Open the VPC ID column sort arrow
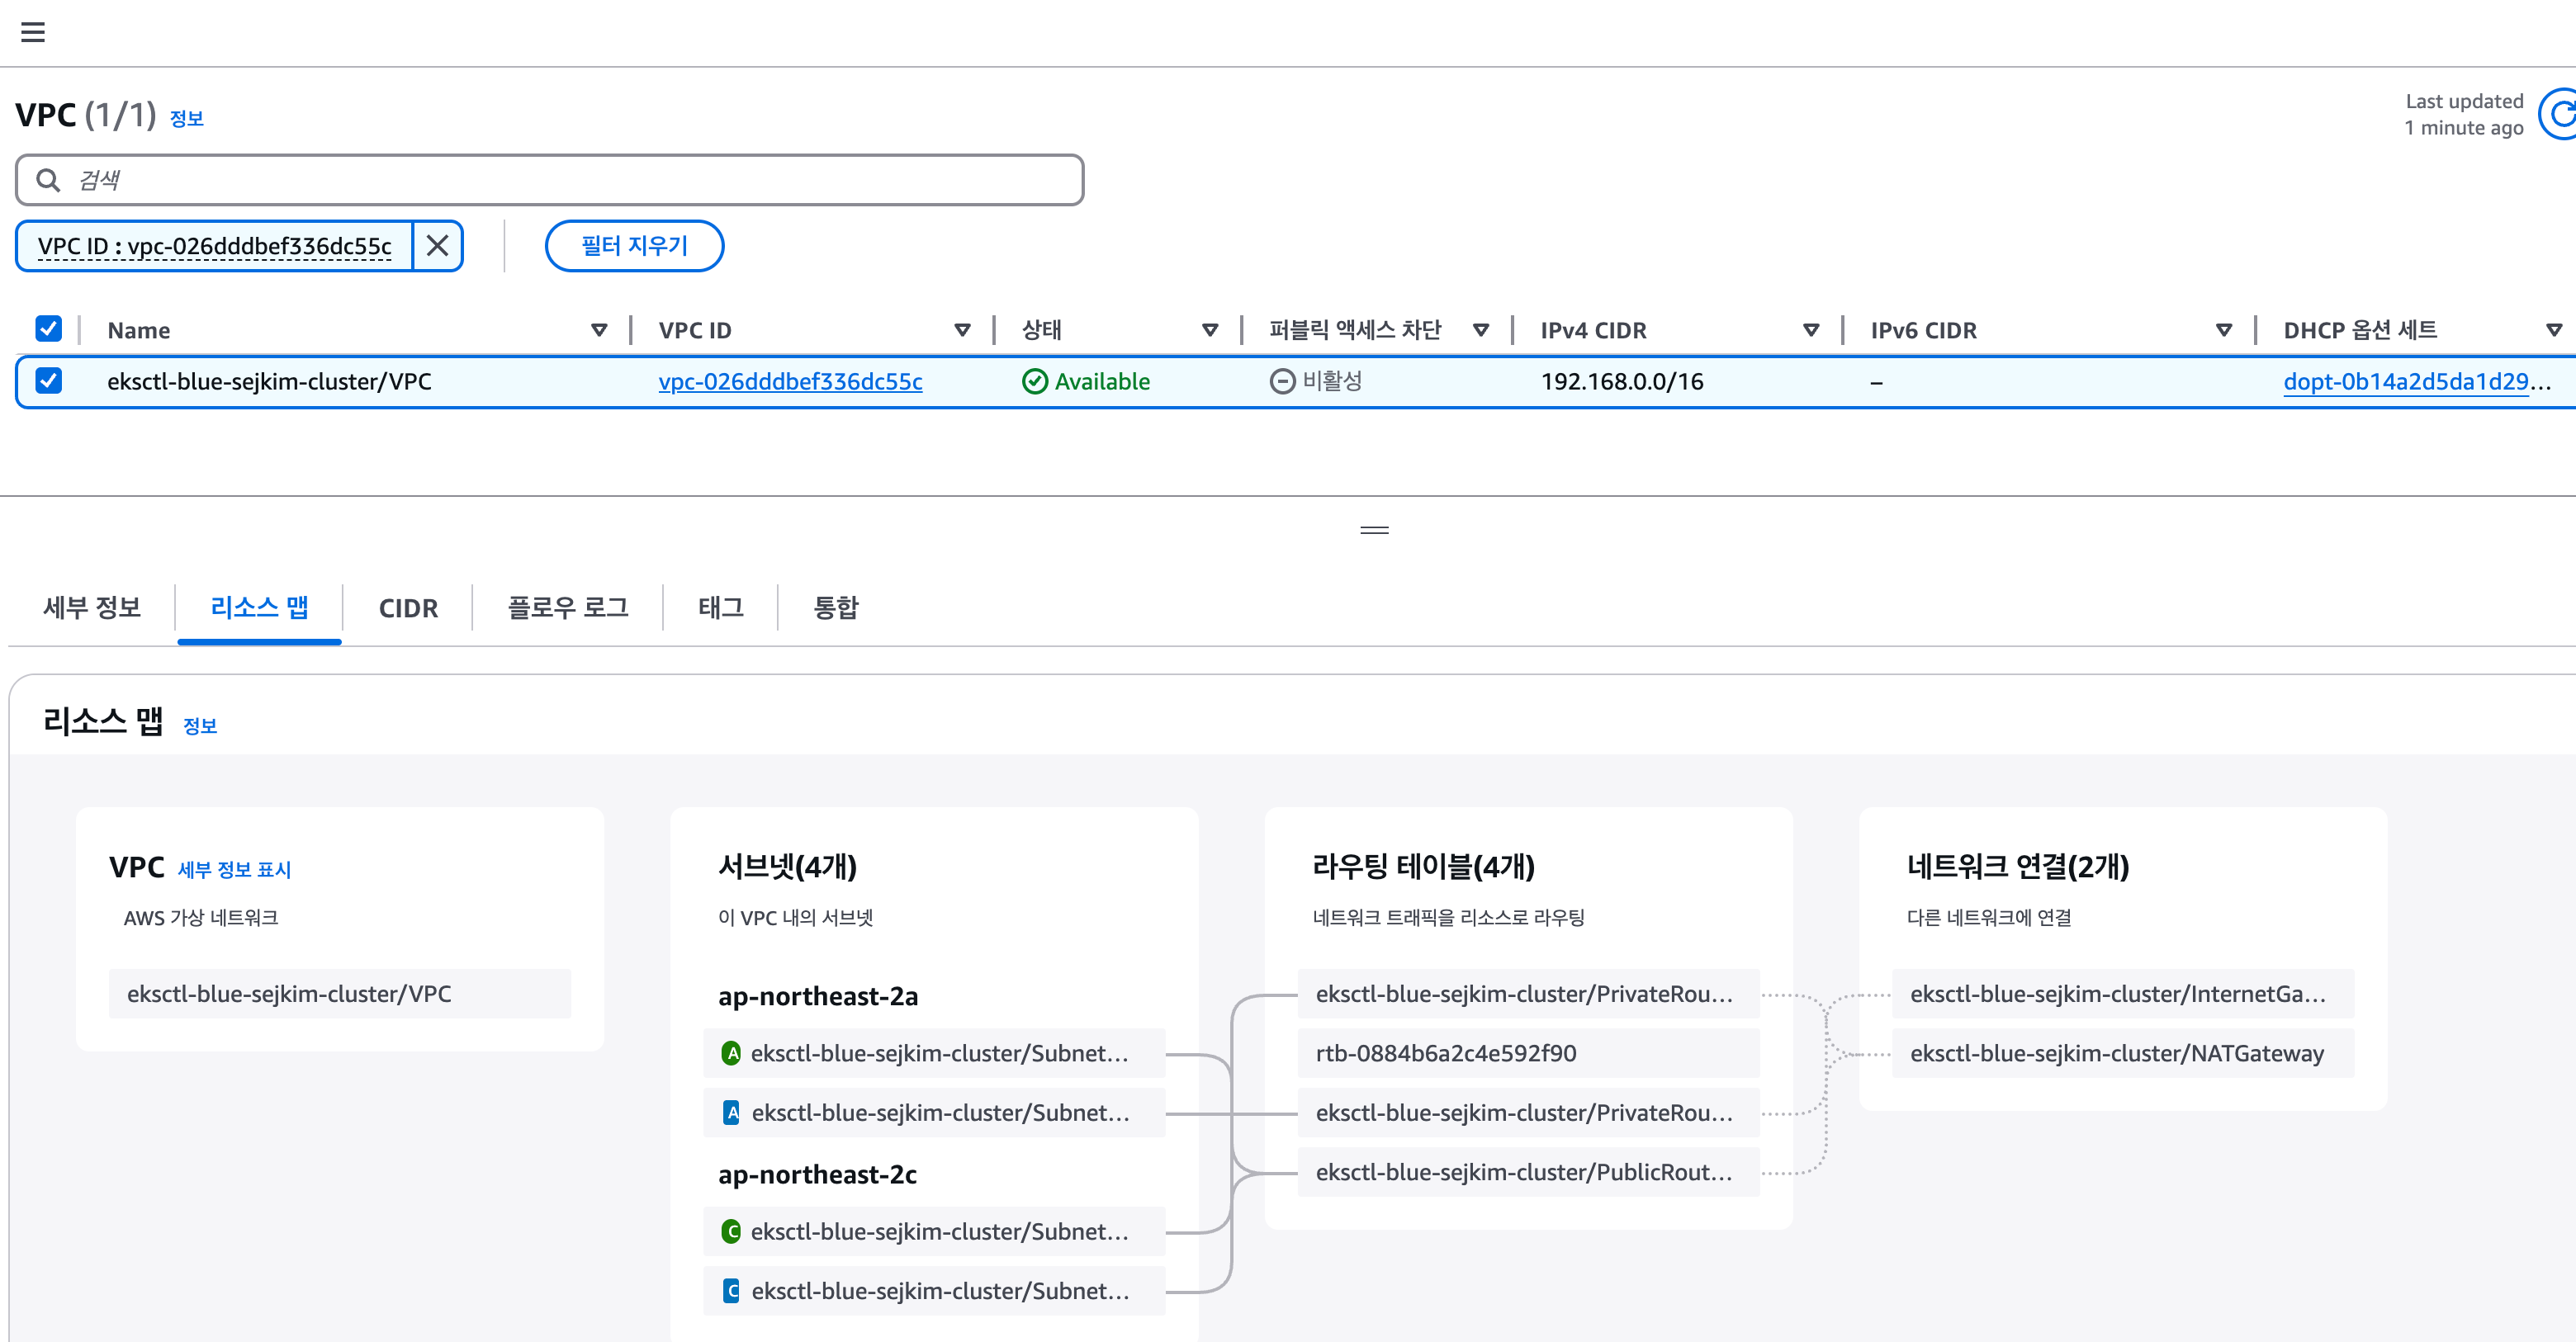The image size is (2576, 1342). (962, 330)
